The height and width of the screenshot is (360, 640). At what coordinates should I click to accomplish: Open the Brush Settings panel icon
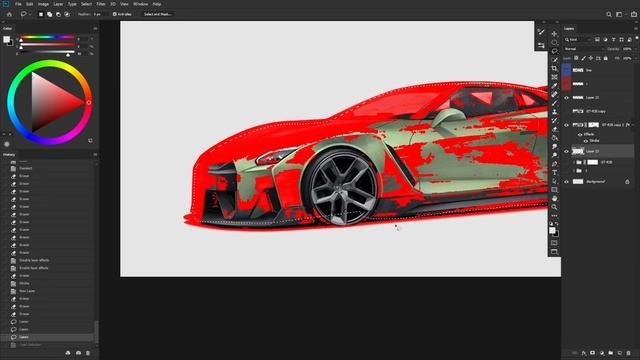[x=541, y=32]
